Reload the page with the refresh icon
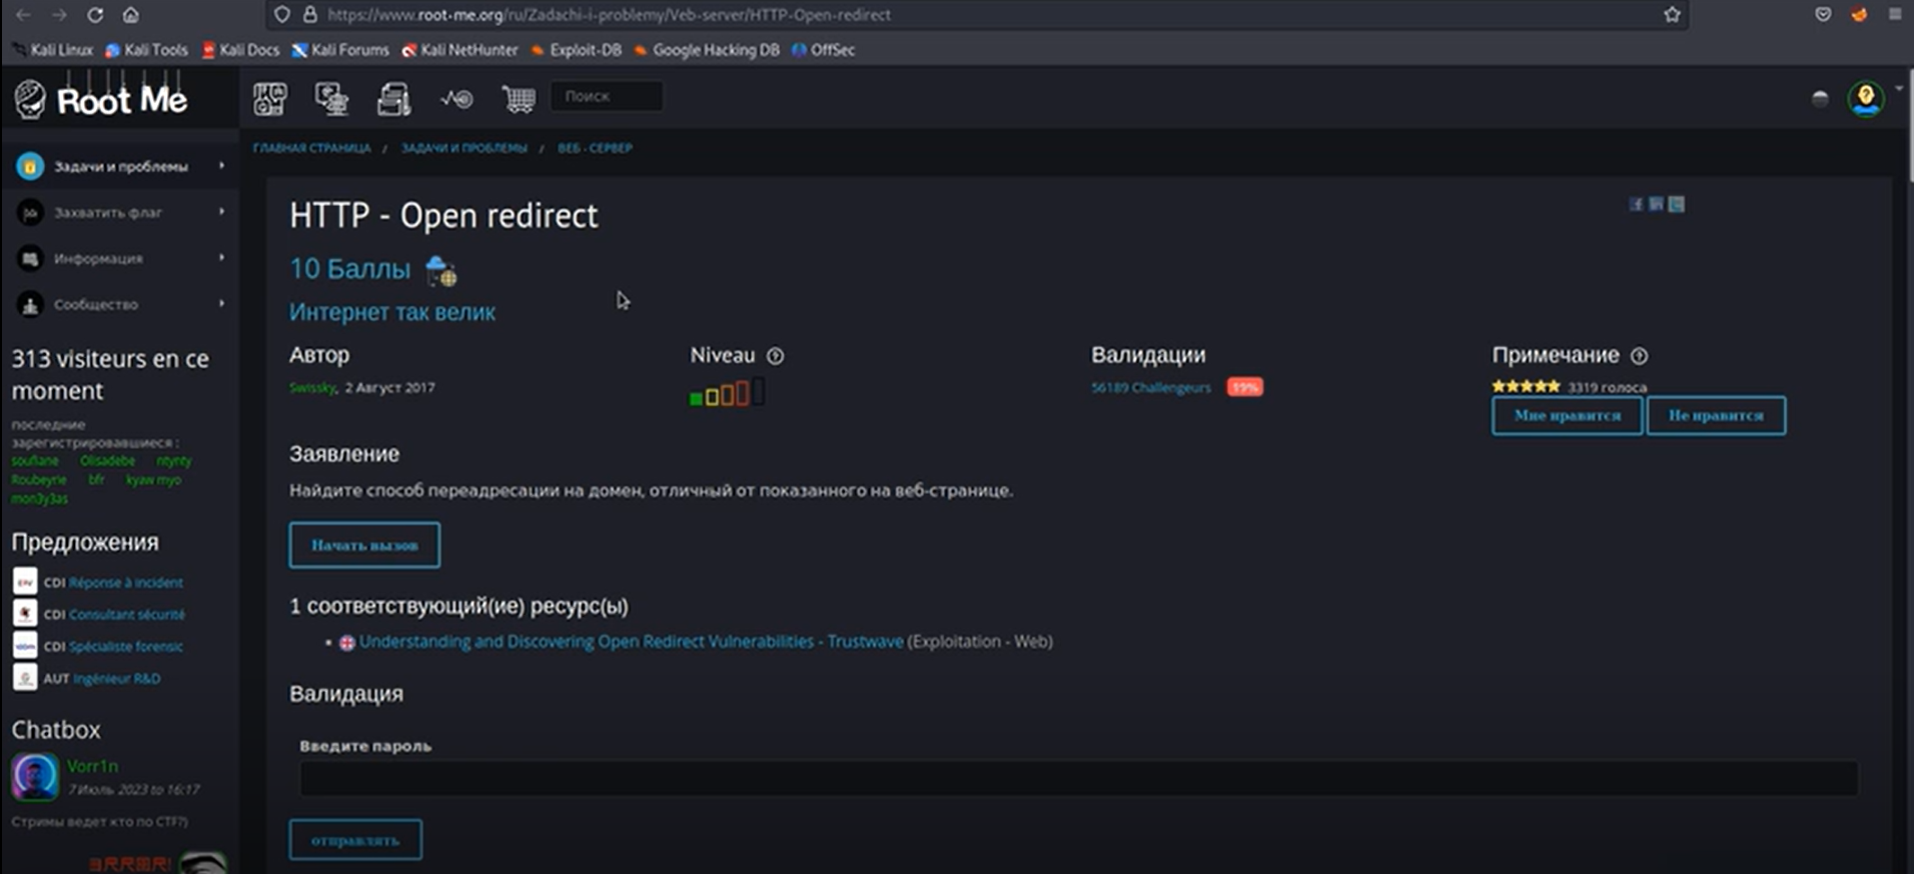This screenshot has height=874, width=1914. 95,15
